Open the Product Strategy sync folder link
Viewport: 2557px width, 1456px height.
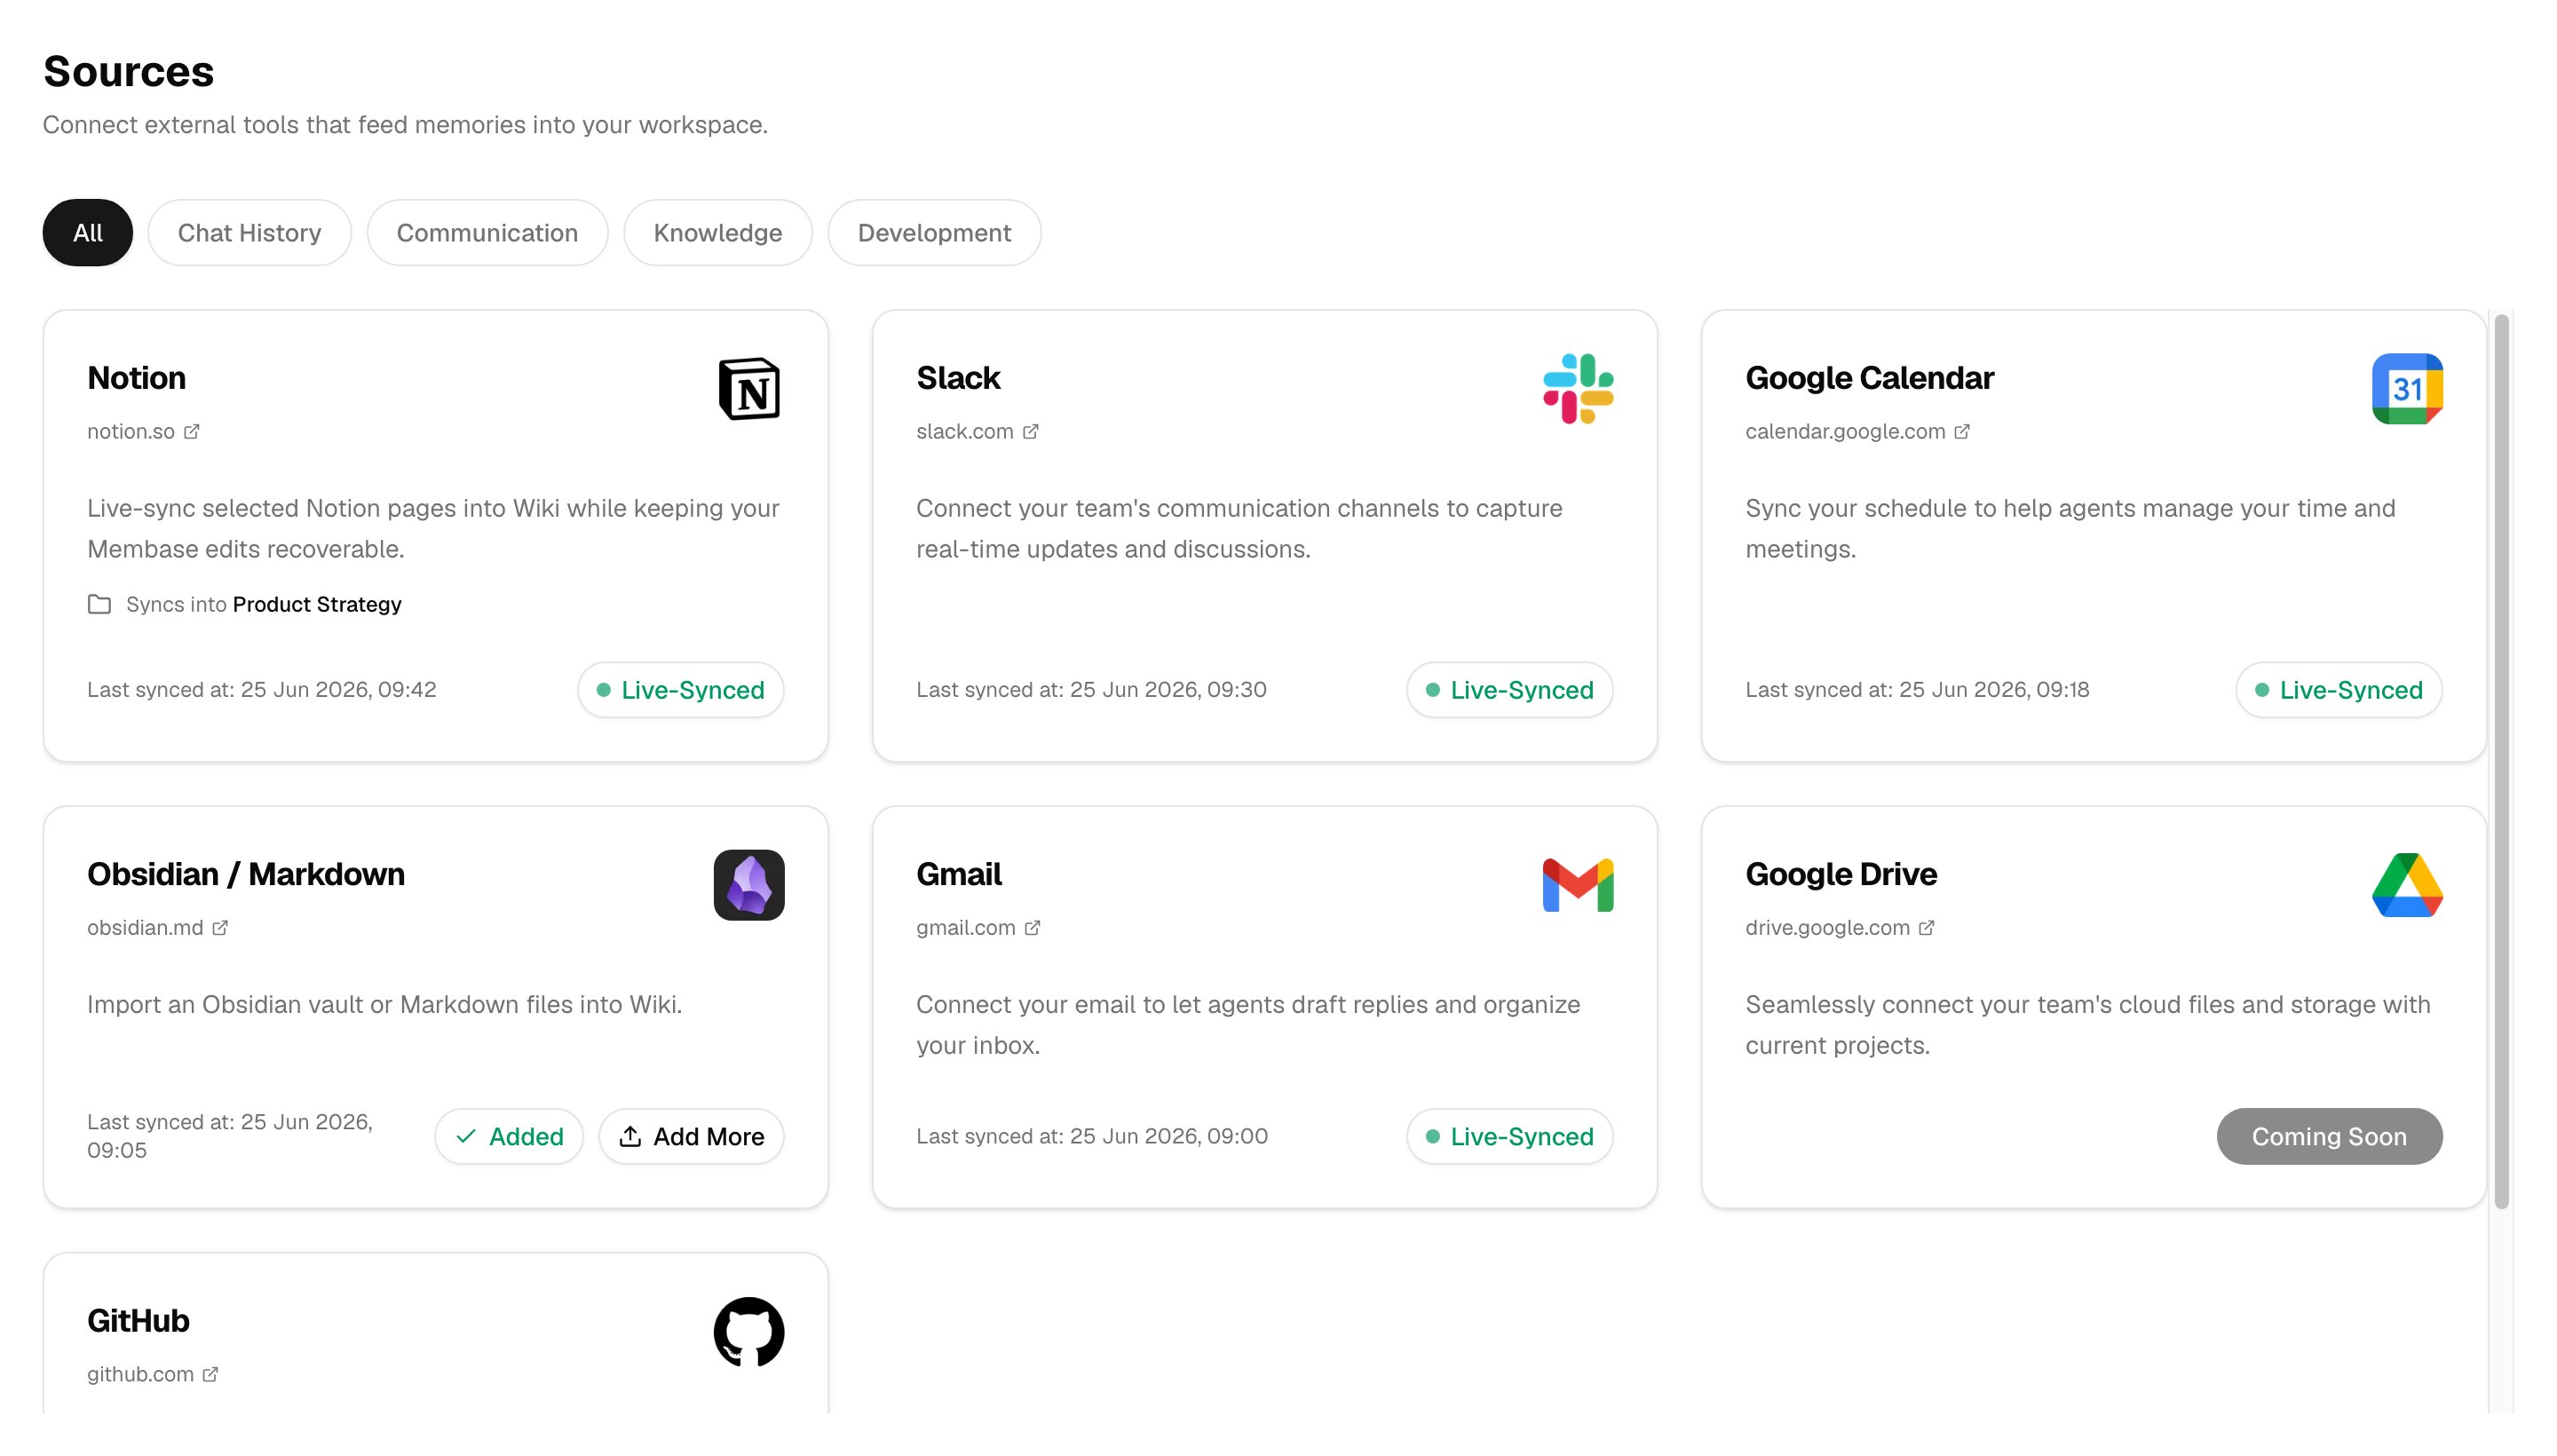[x=317, y=604]
